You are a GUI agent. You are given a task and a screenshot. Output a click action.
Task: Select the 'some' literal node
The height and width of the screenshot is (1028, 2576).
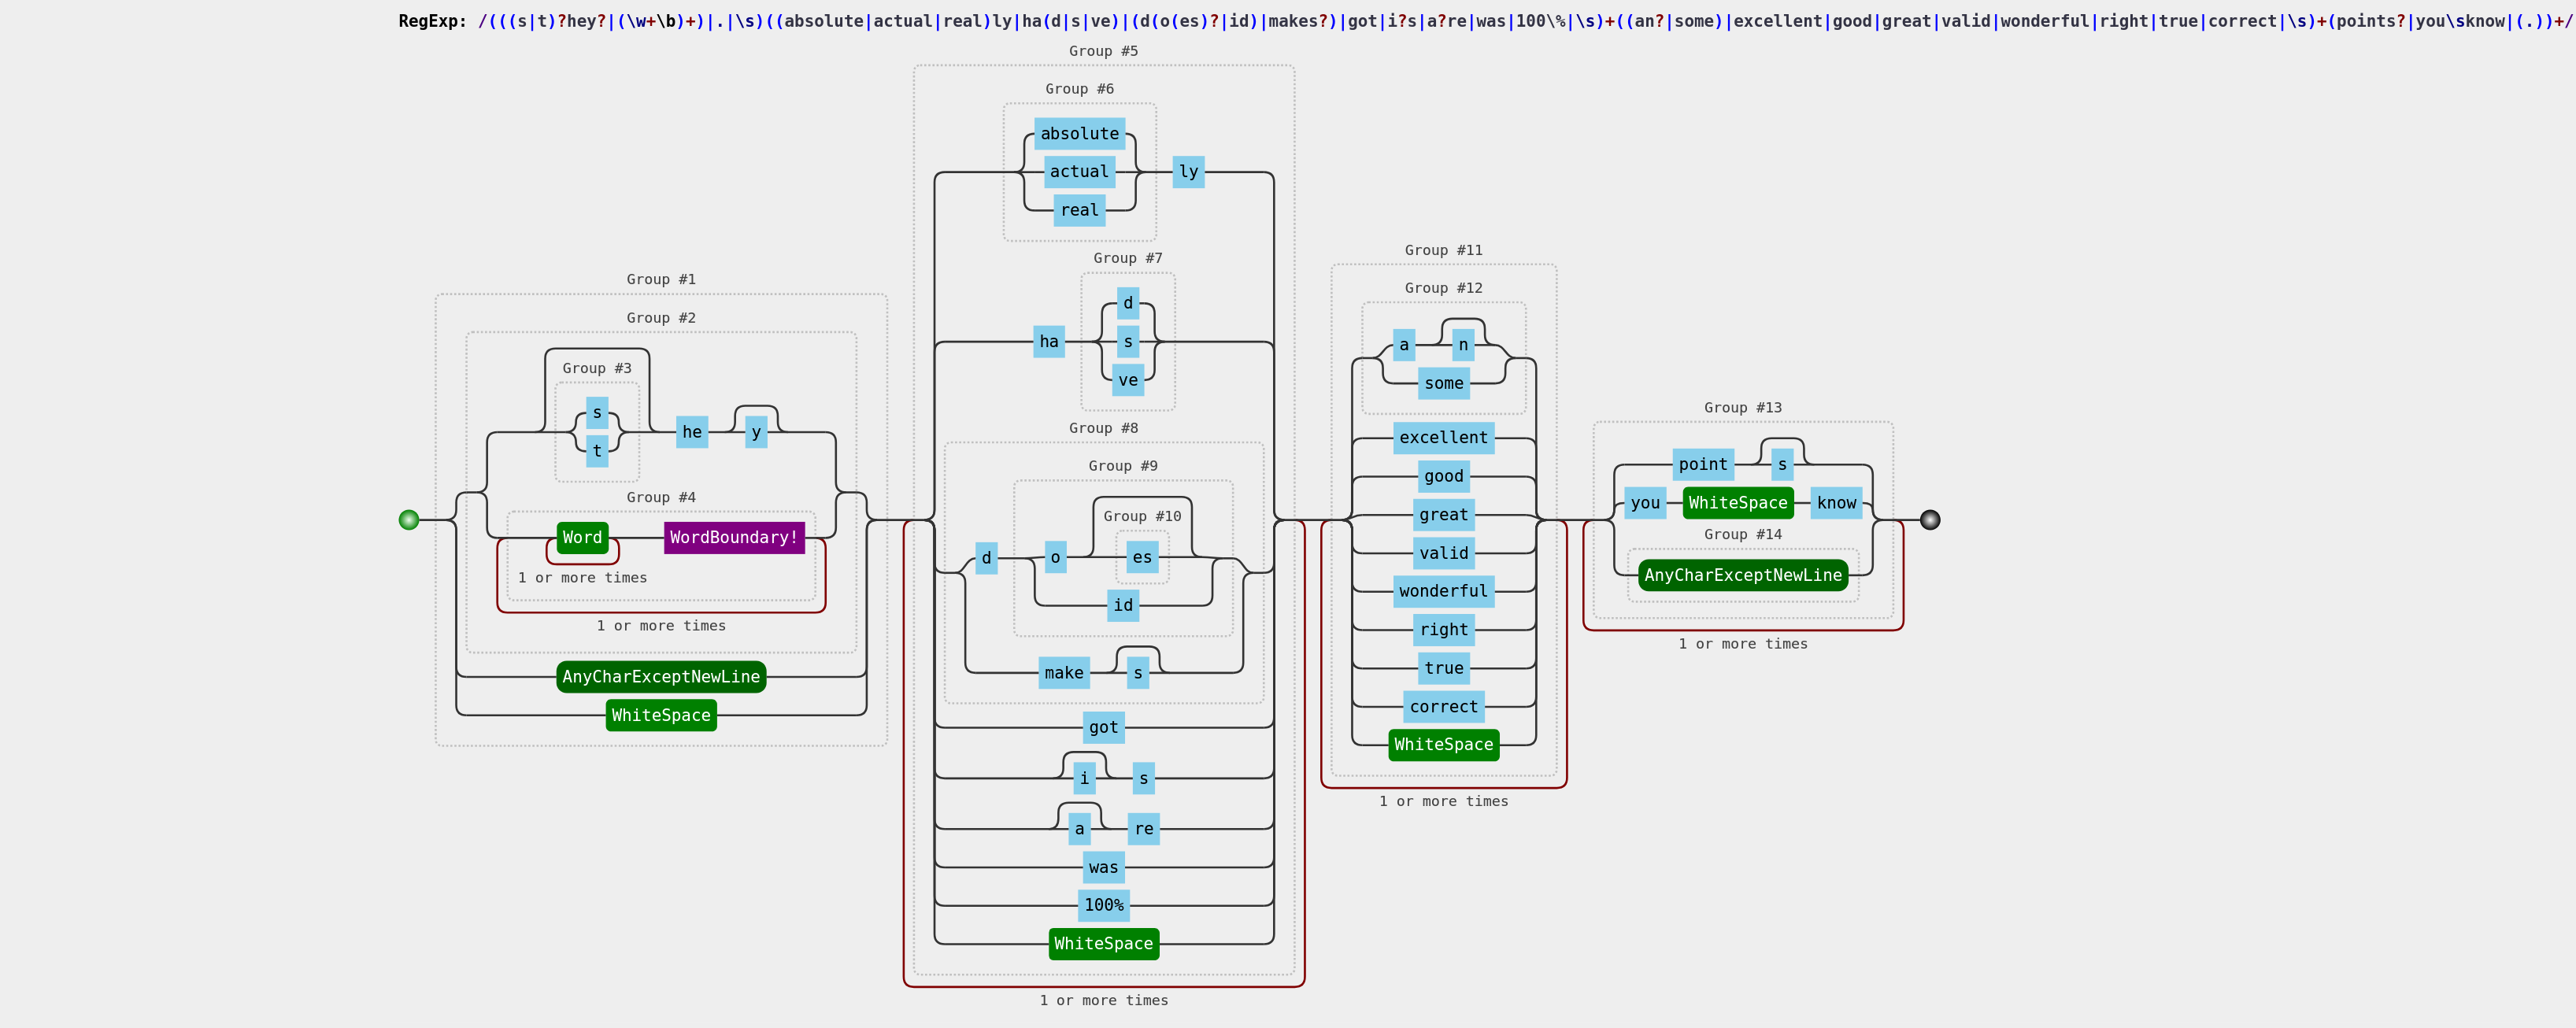tap(1443, 384)
